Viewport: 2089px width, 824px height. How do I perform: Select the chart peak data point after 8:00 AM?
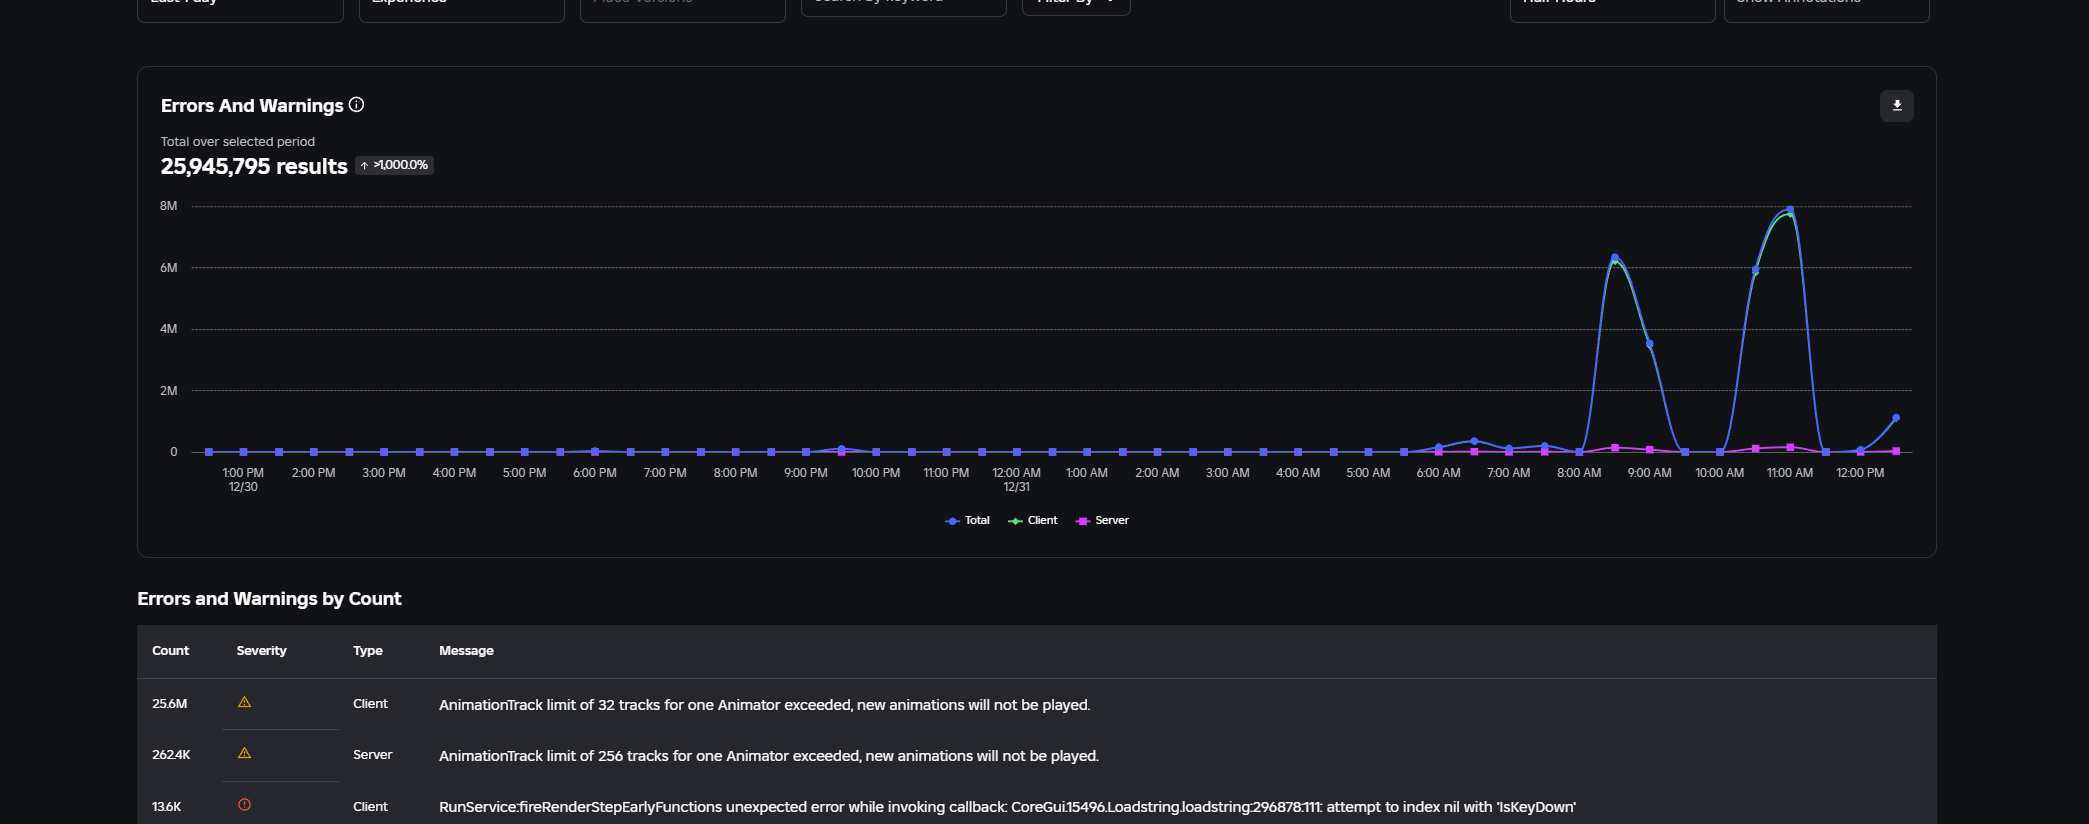1614,257
